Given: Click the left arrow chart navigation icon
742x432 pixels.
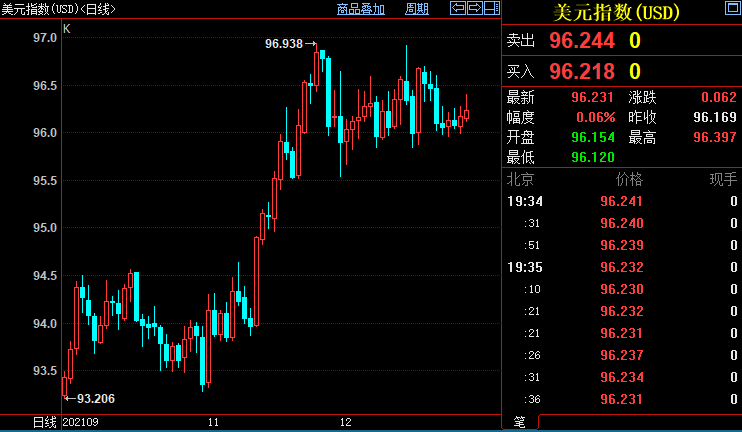Looking at the screenshot, I should (x=458, y=9).
